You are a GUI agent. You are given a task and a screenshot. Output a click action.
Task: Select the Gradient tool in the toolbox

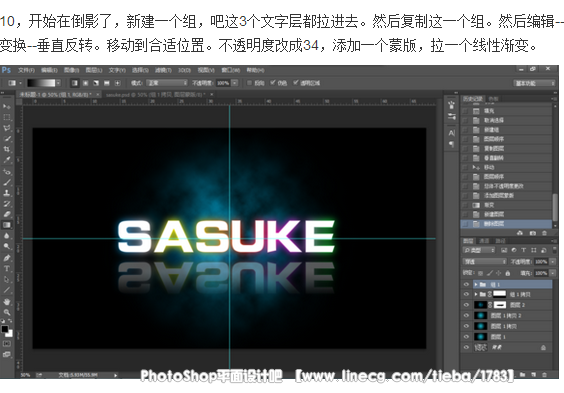(x=6, y=225)
